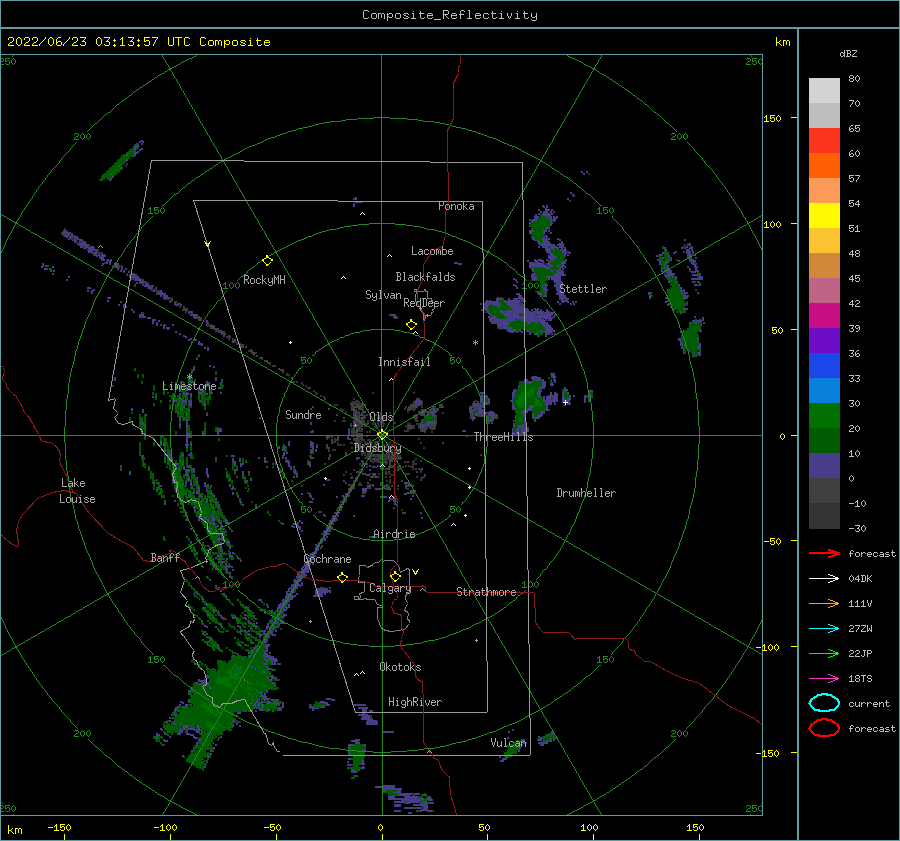This screenshot has width=900, height=841.
Task: Click the HighRiver town label
Action: [x=415, y=702]
